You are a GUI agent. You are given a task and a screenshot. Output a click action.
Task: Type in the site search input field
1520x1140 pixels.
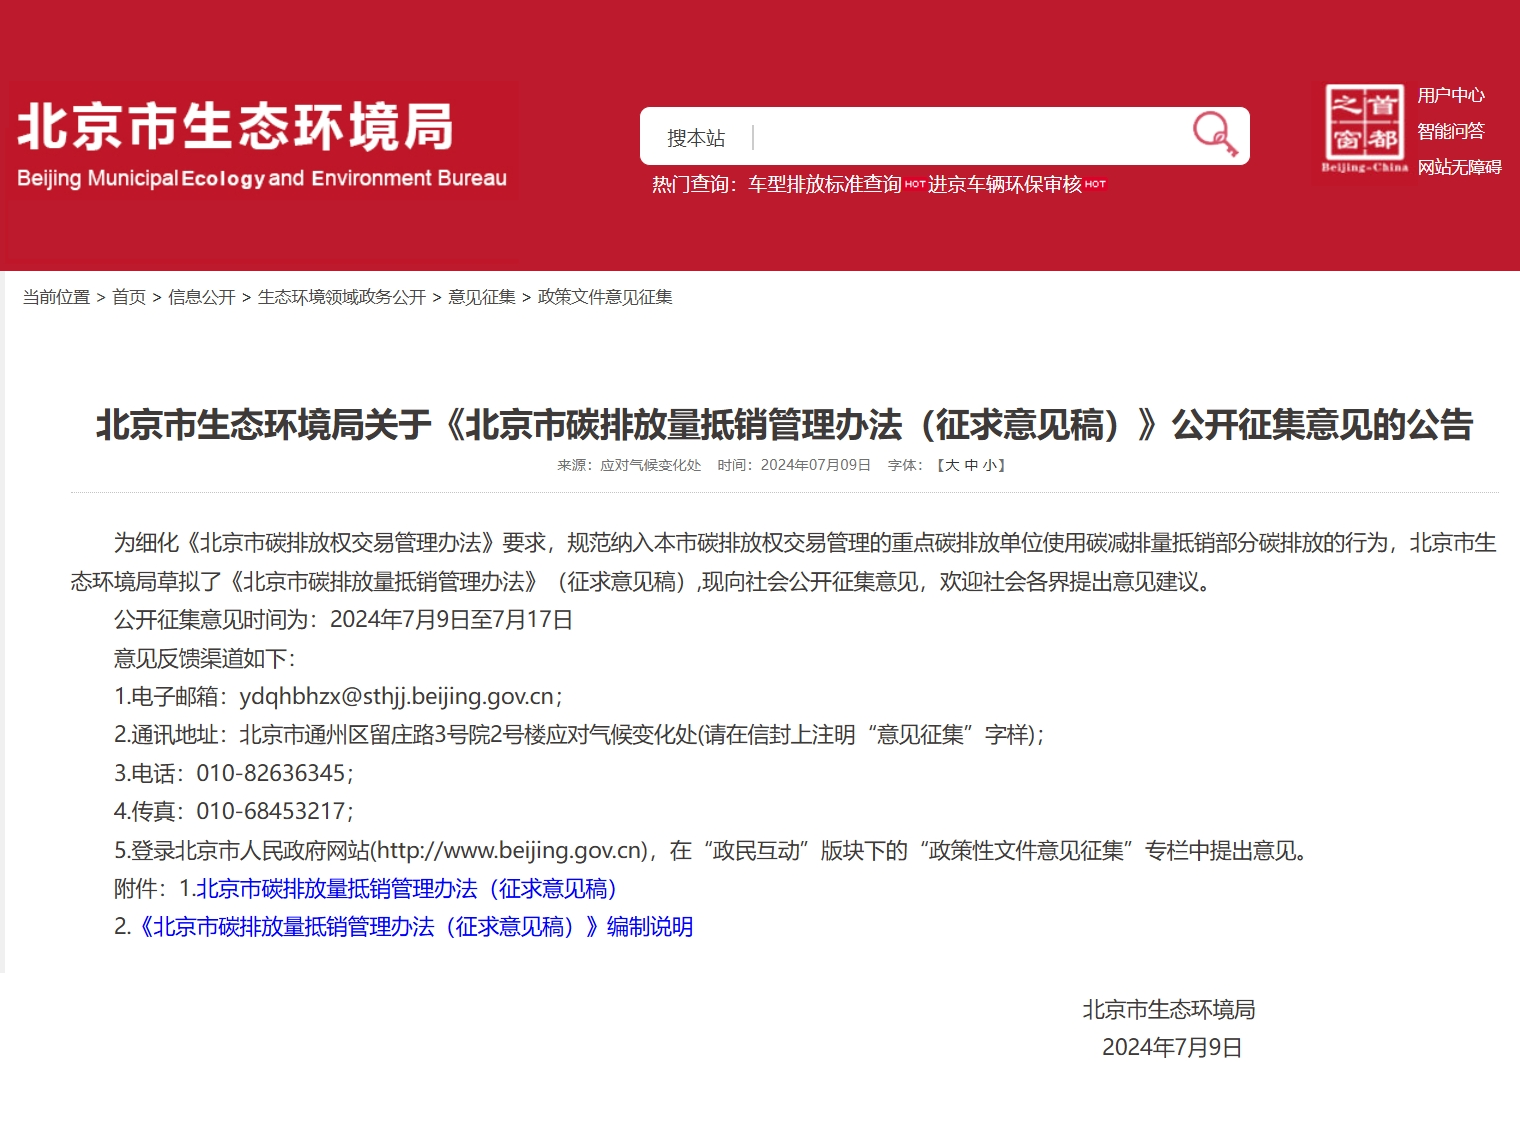pyautogui.click(x=965, y=137)
